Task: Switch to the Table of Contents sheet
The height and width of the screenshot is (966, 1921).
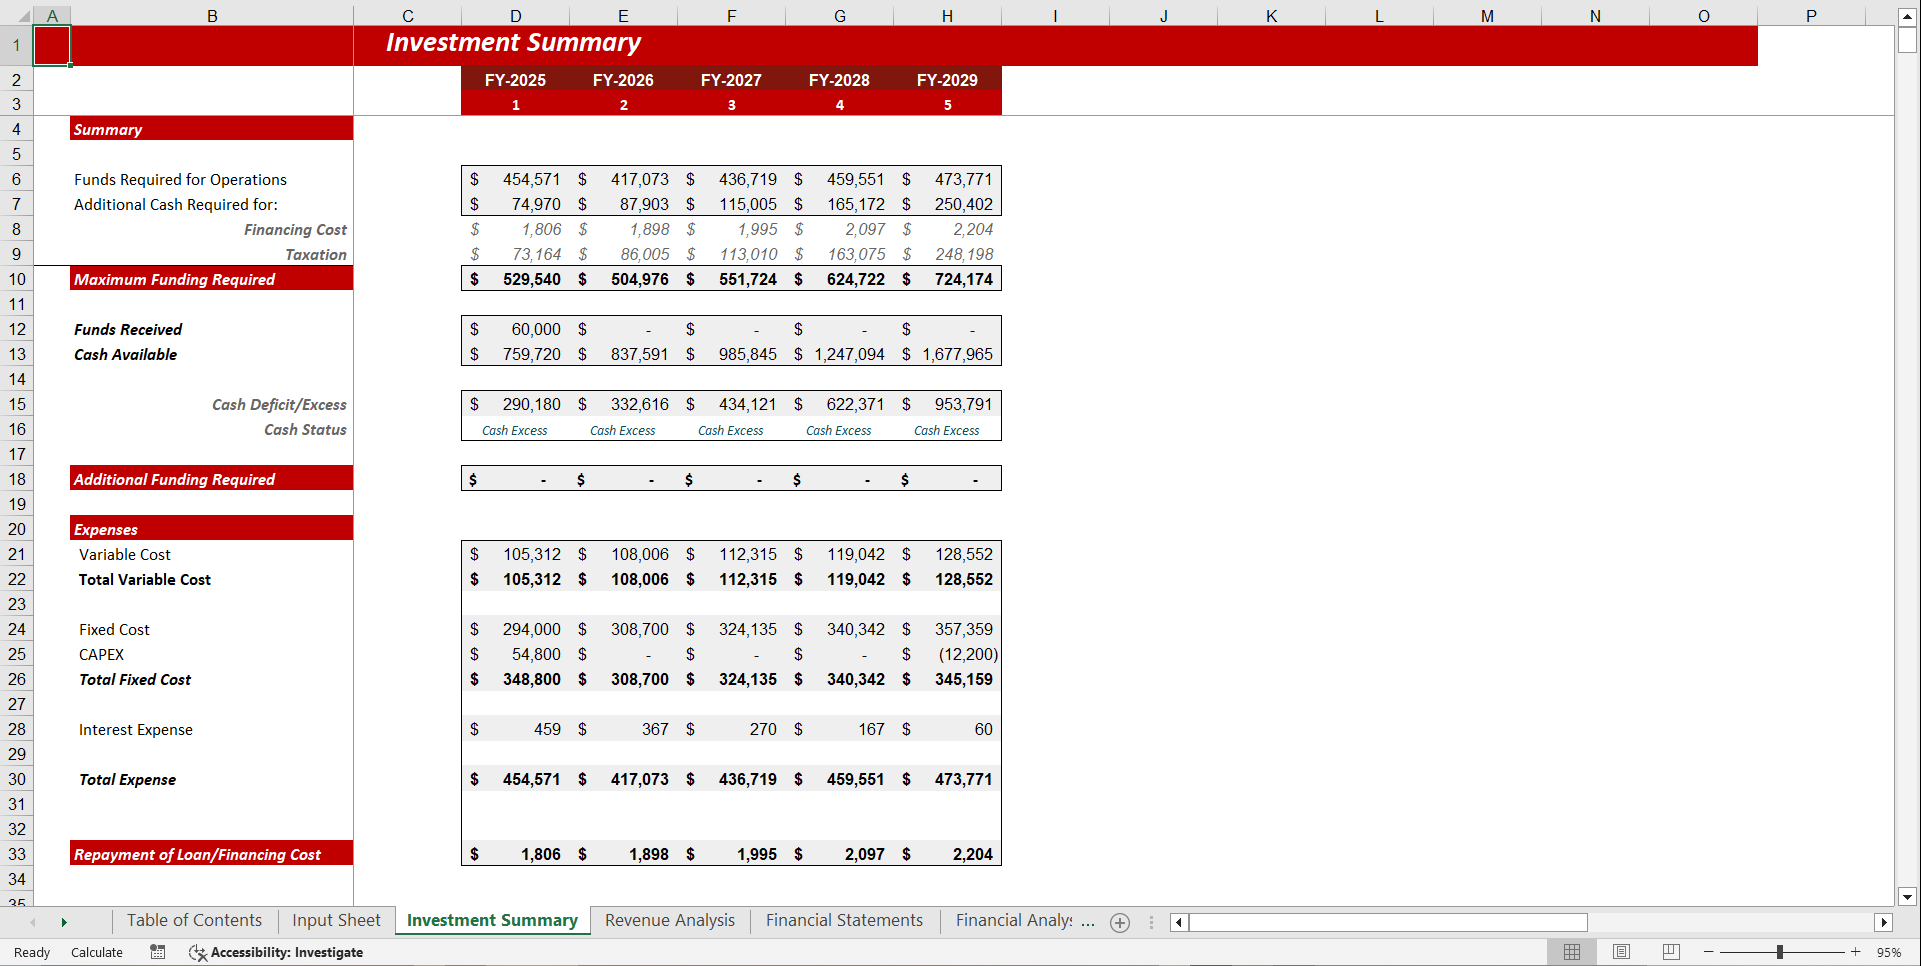Action: tap(193, 920)
